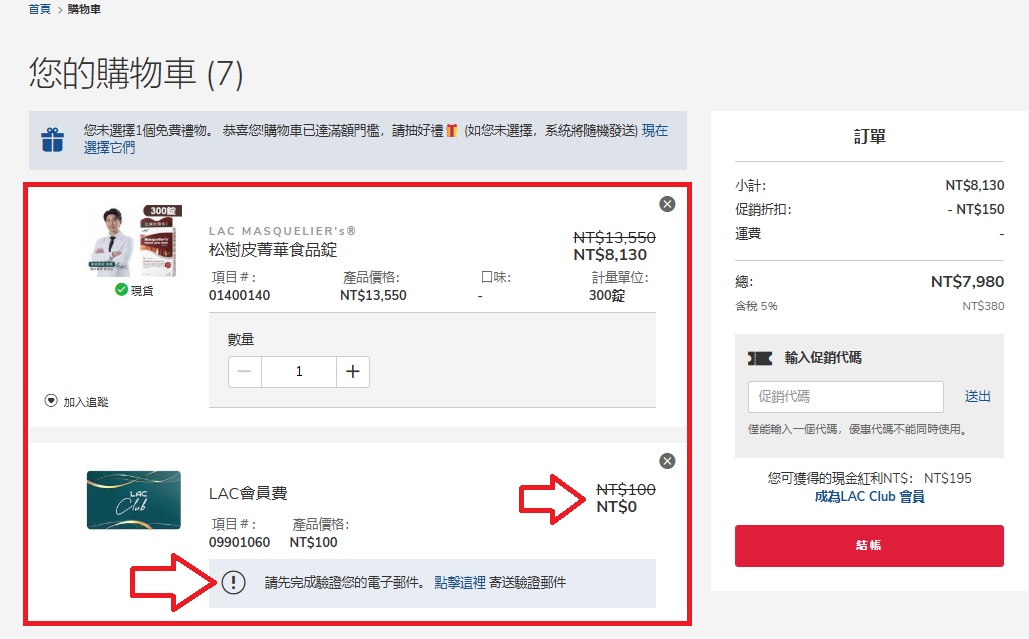
Task: Click the gift box icon in banner
Action: pyautogui.click(x=52, y=140)
